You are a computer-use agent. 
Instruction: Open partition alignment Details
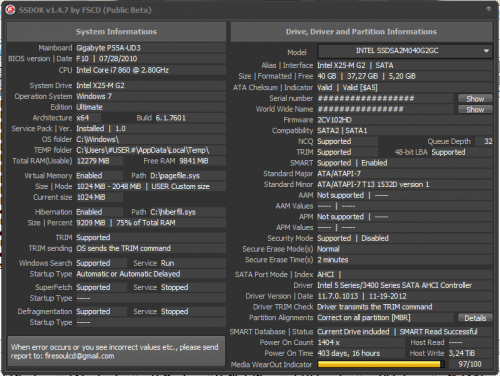click(475, 318)
